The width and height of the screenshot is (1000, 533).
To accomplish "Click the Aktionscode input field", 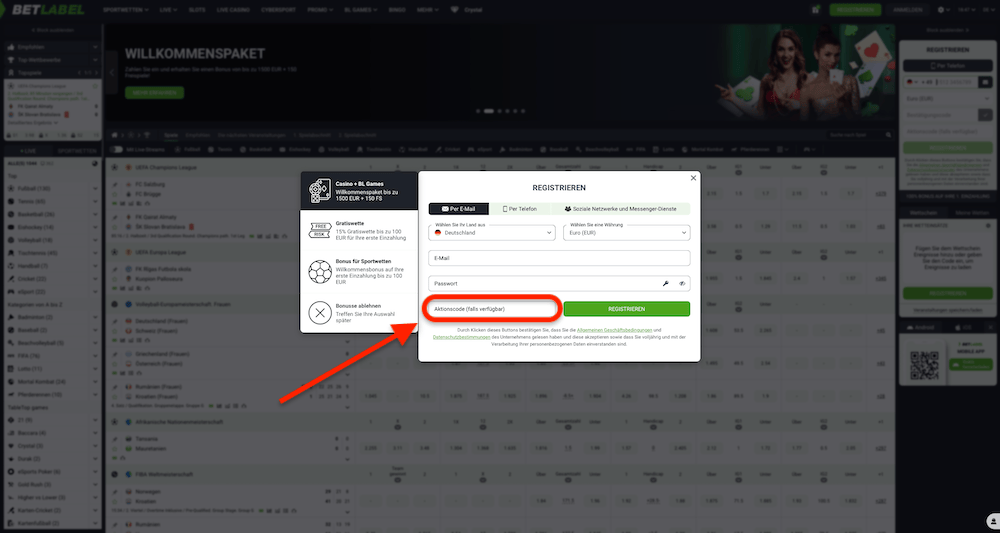I will (x=489, y=309).
